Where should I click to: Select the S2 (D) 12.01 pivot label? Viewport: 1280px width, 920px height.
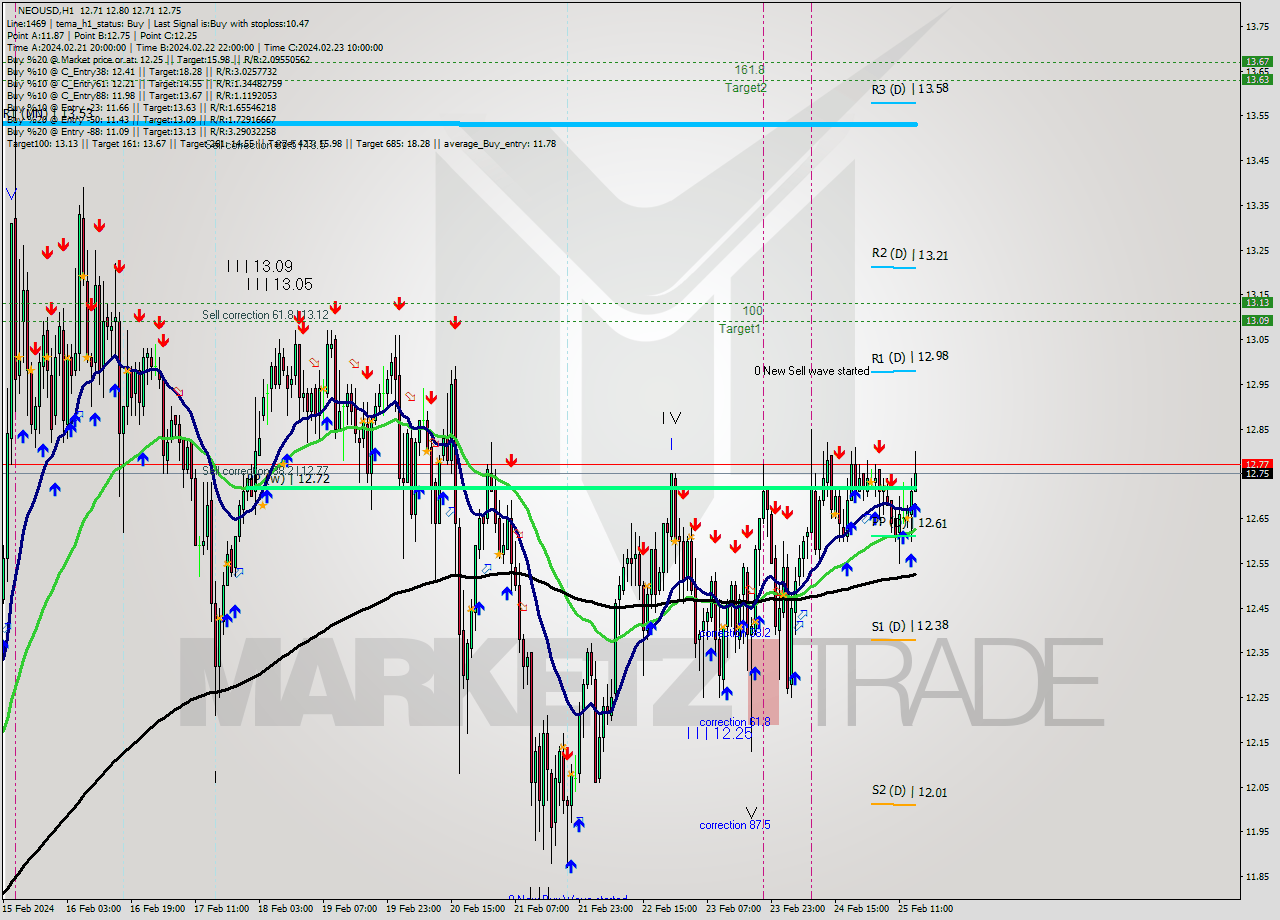[x=909, y=792]
